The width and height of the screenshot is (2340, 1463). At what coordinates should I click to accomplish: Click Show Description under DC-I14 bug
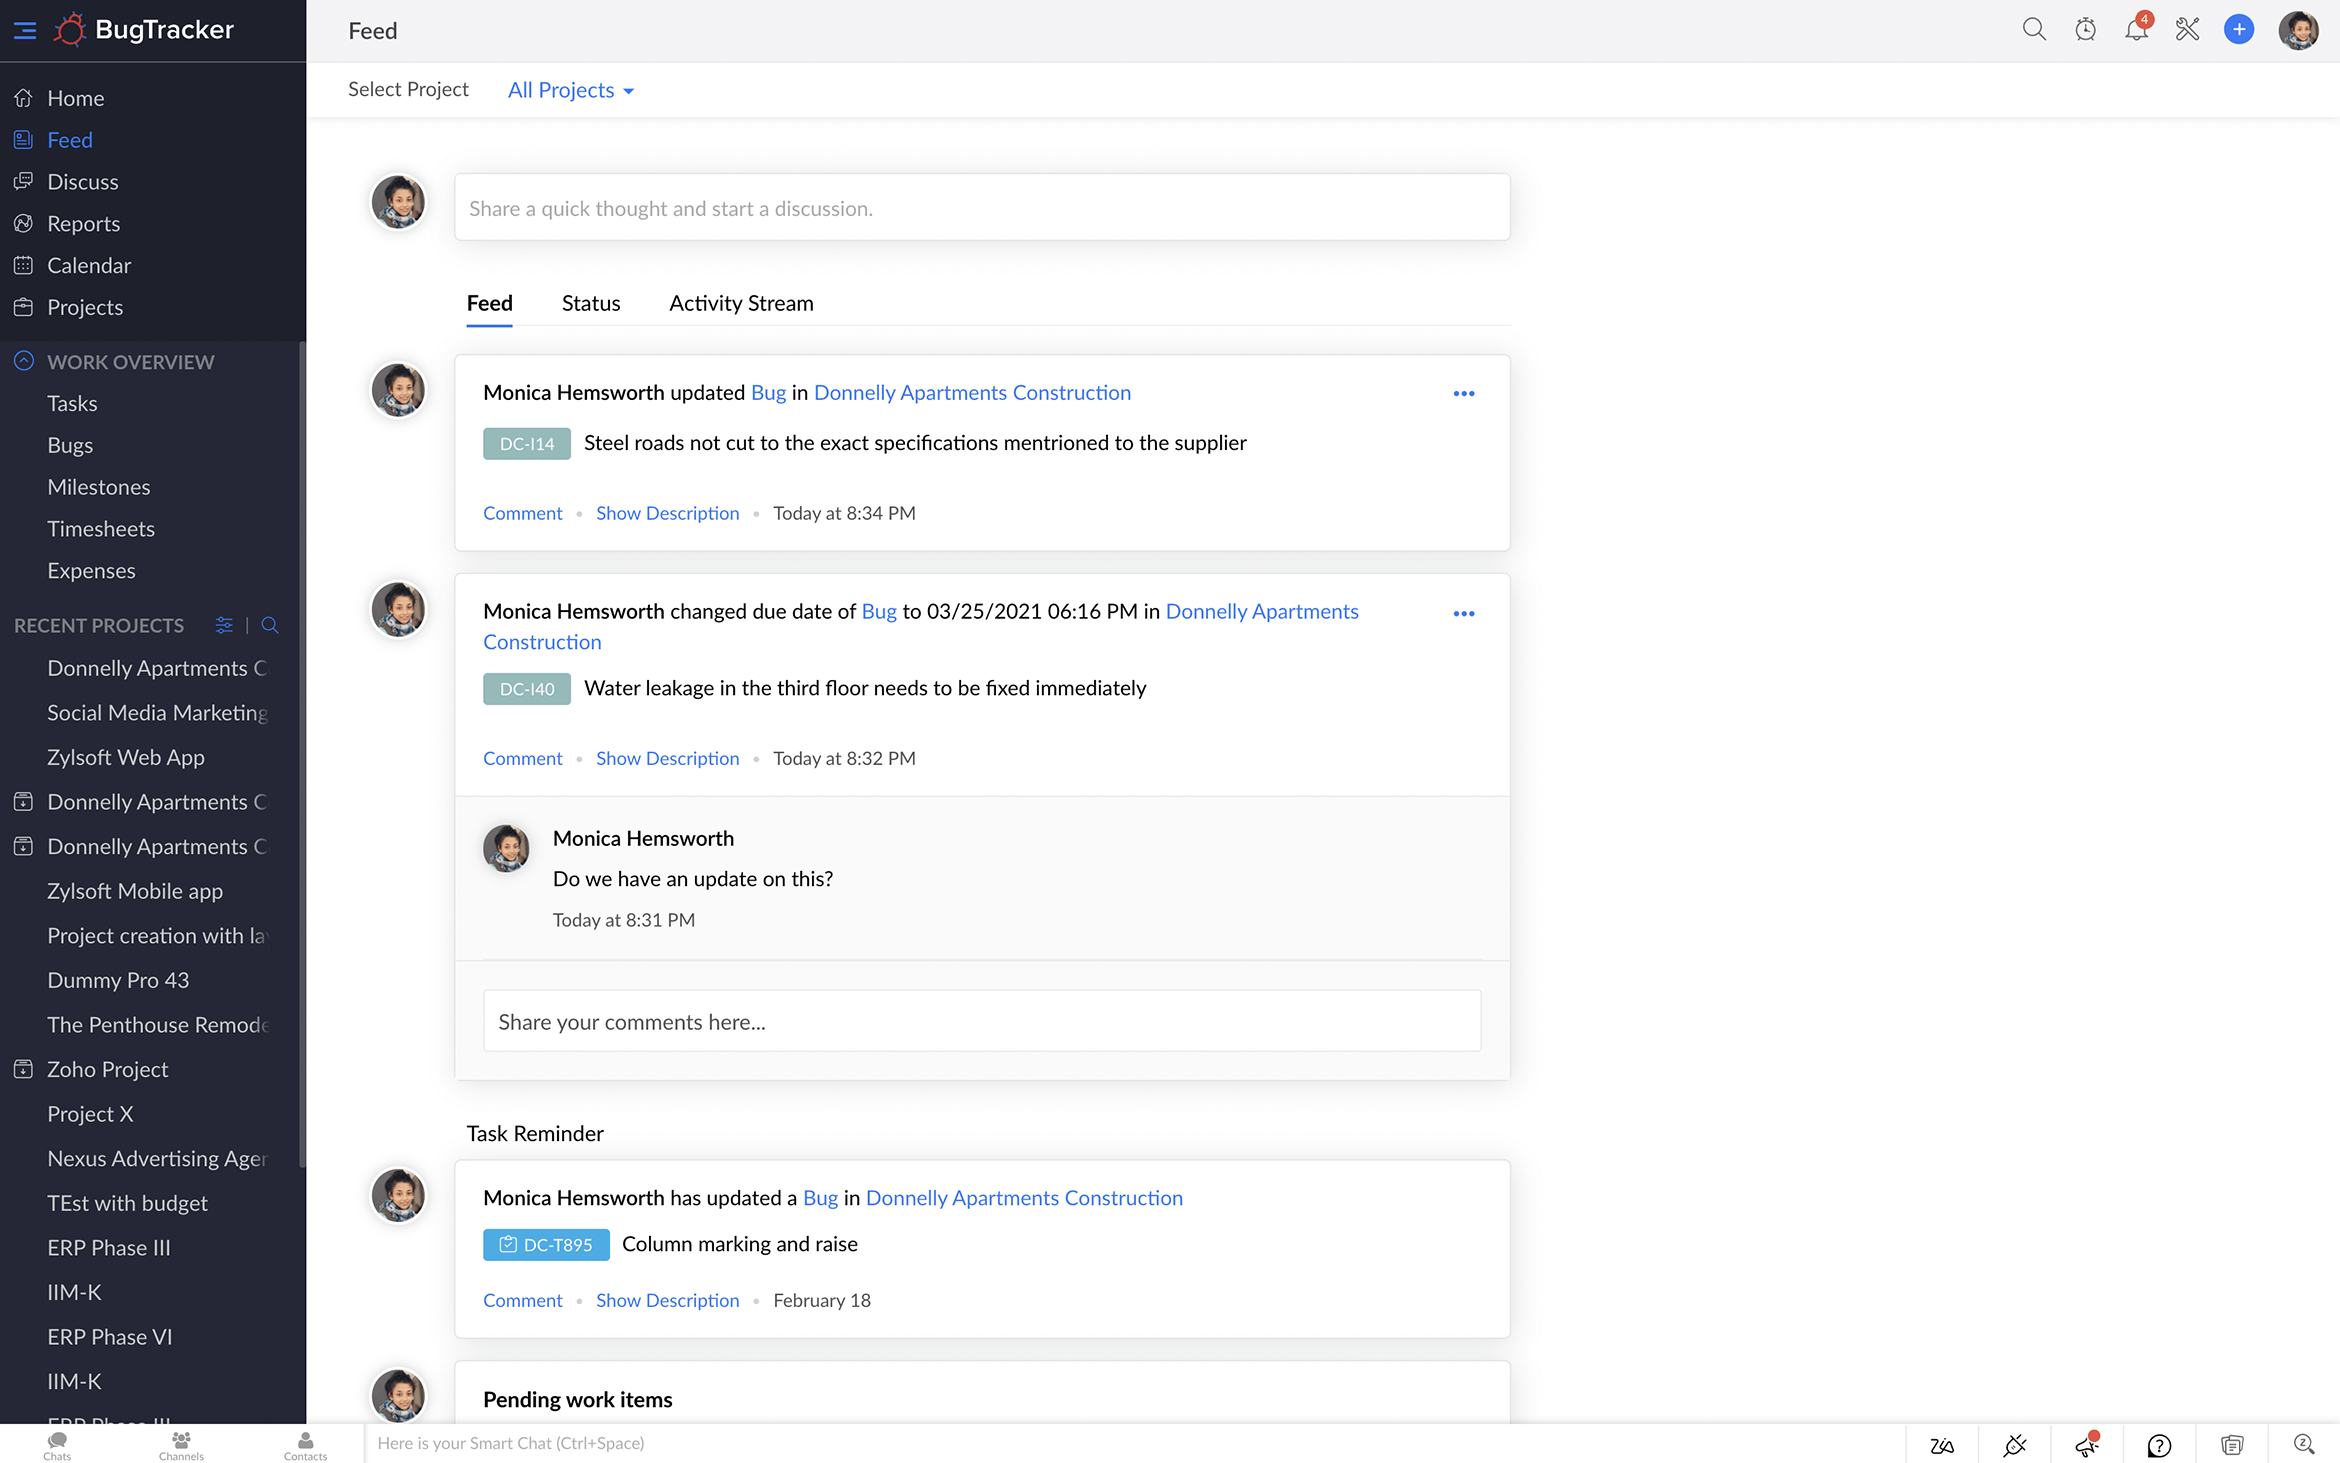tap(667, 513)
